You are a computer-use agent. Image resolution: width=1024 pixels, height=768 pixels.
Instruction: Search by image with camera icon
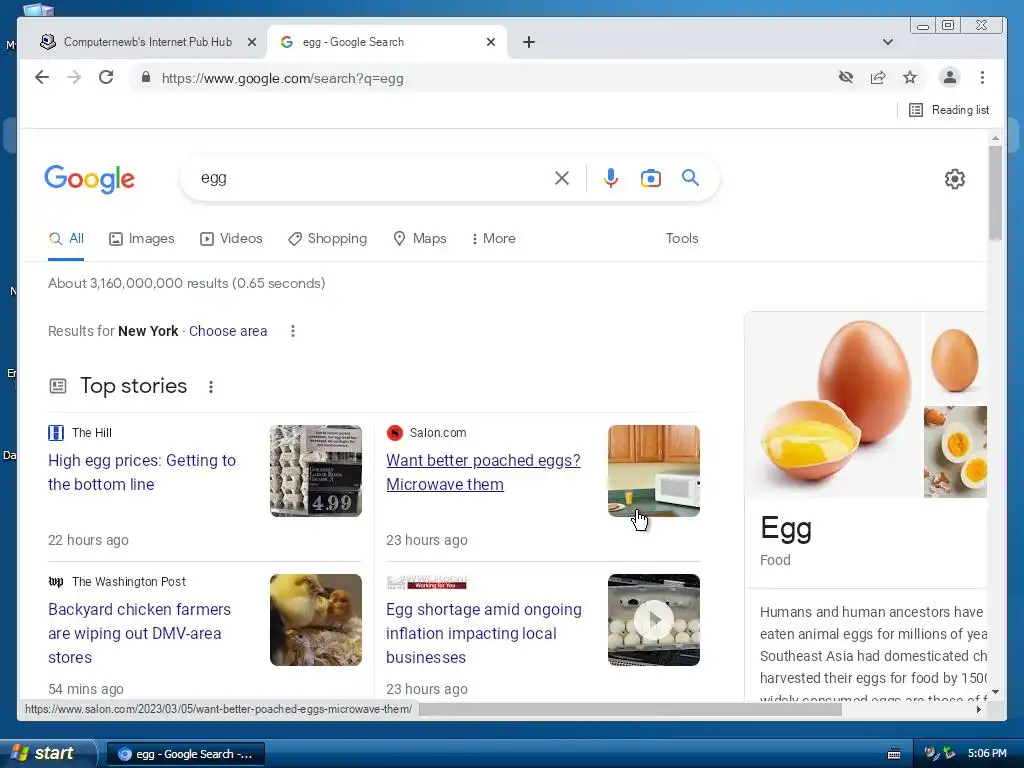[650, 178]
